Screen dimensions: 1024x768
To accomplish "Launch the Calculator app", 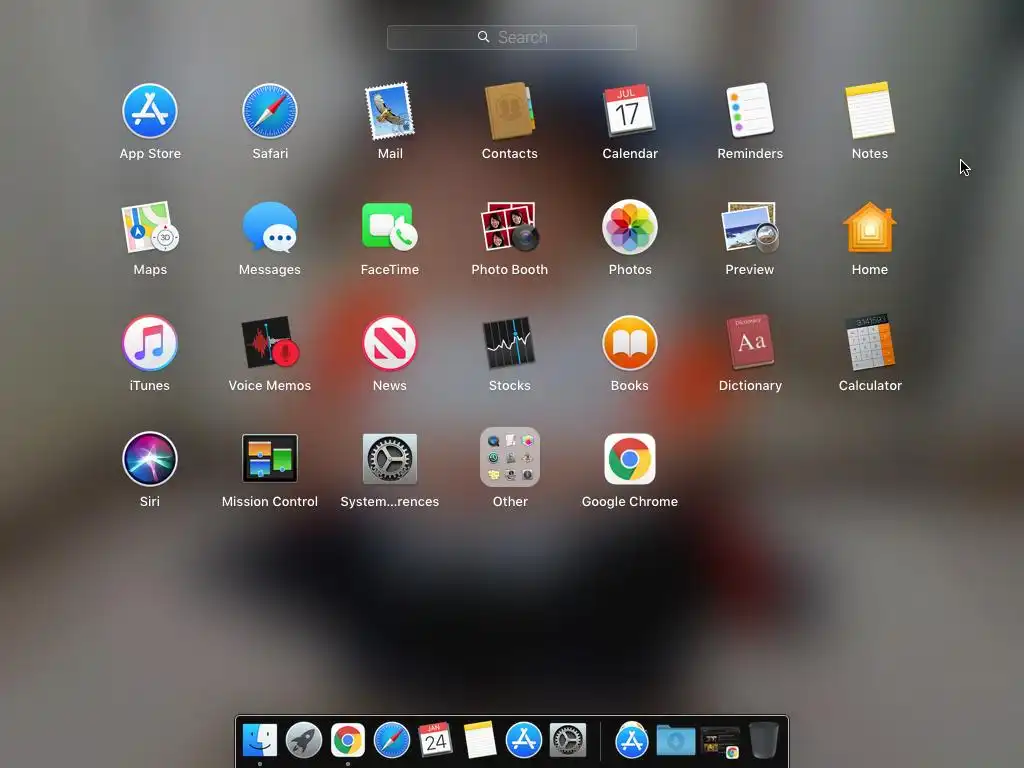I will pyautogui.click(x=870, y=342).
